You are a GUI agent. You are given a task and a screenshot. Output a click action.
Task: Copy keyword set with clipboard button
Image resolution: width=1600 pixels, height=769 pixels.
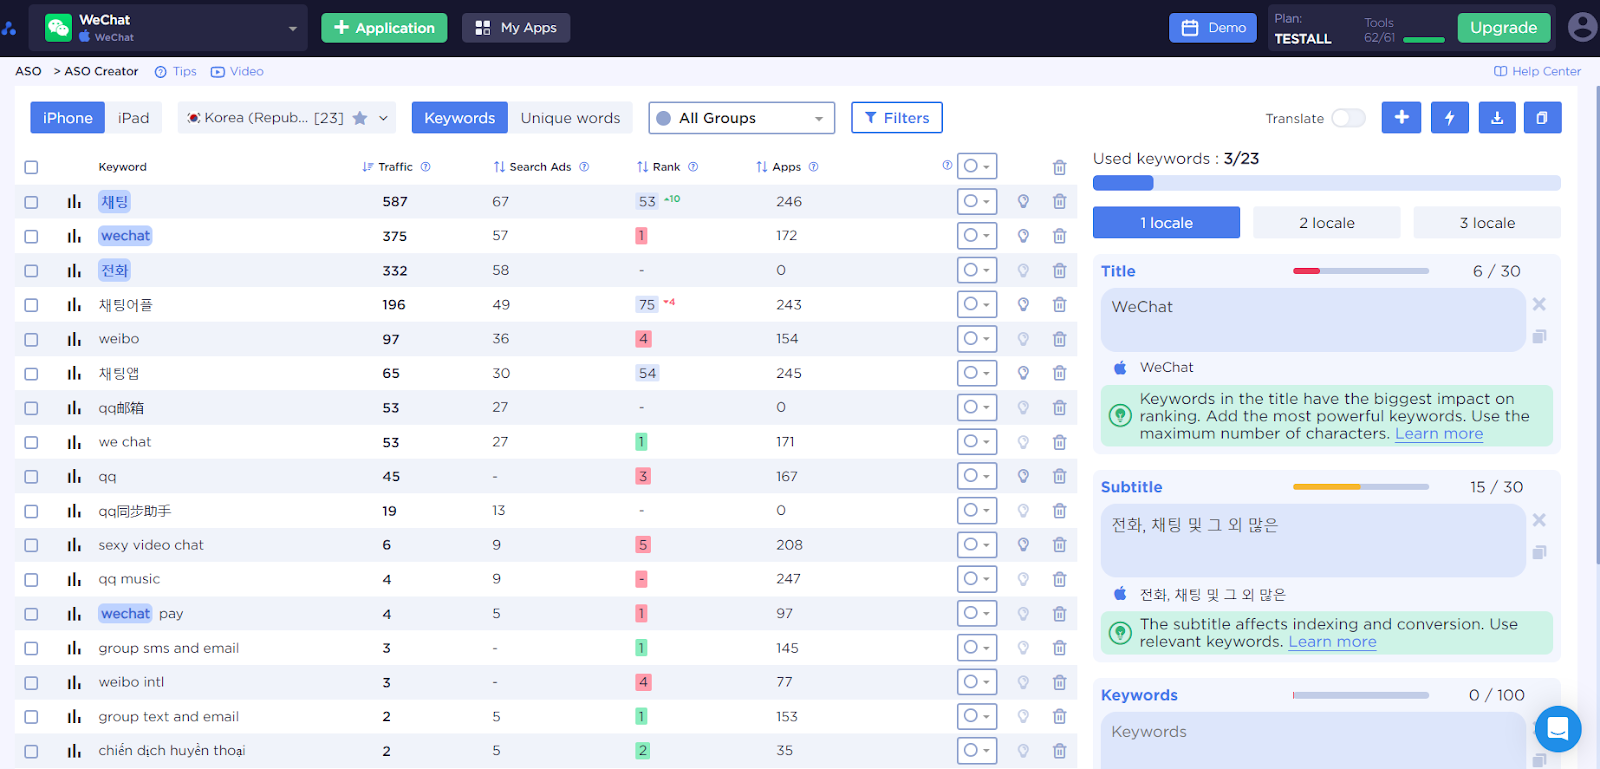tap(1542, 117)
